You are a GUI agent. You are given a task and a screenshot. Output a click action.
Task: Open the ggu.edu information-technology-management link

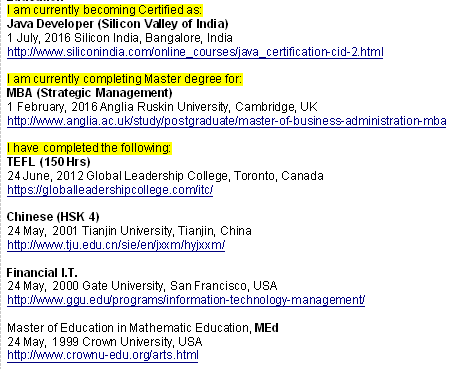click(x=186, y=300)
